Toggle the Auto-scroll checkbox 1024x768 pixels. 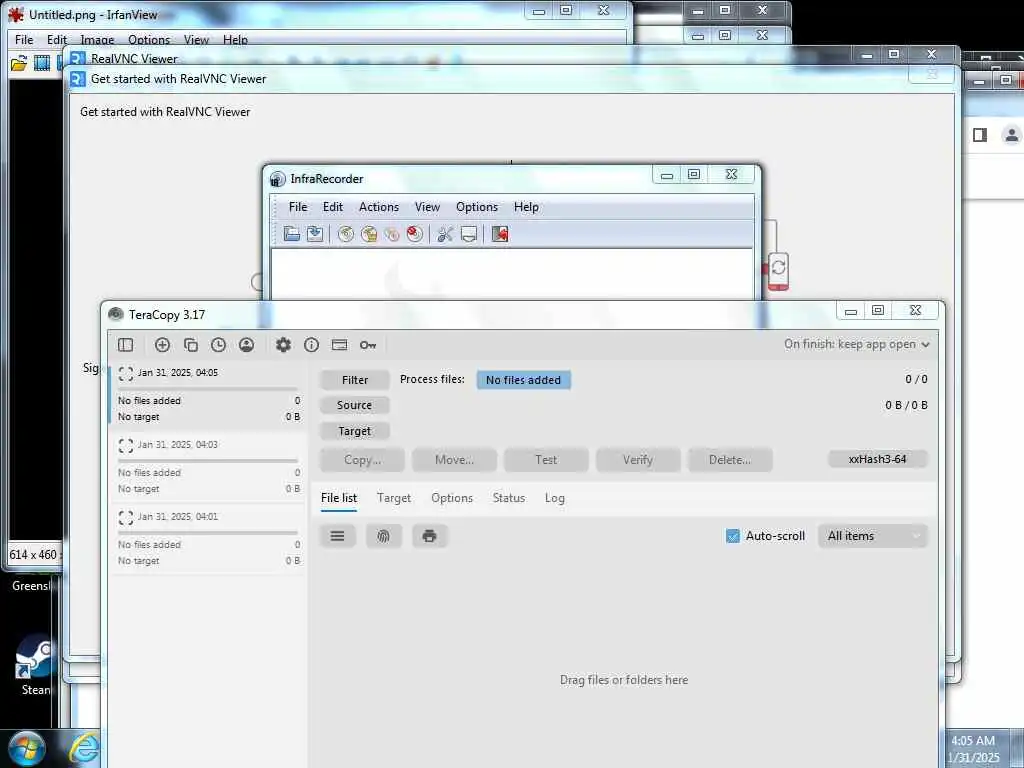coord(733,536)
